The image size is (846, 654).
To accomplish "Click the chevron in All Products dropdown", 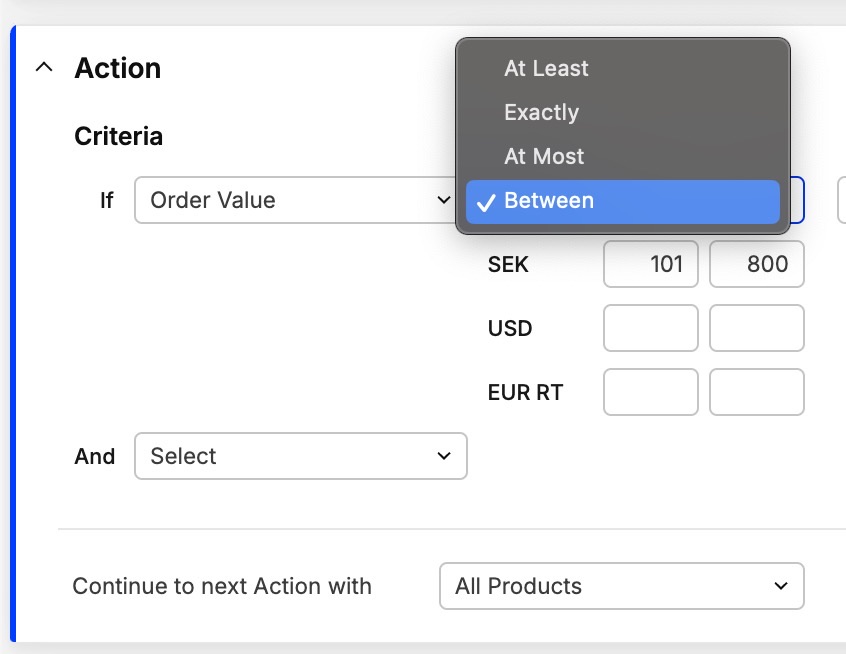I will click(x=780, y=586).
